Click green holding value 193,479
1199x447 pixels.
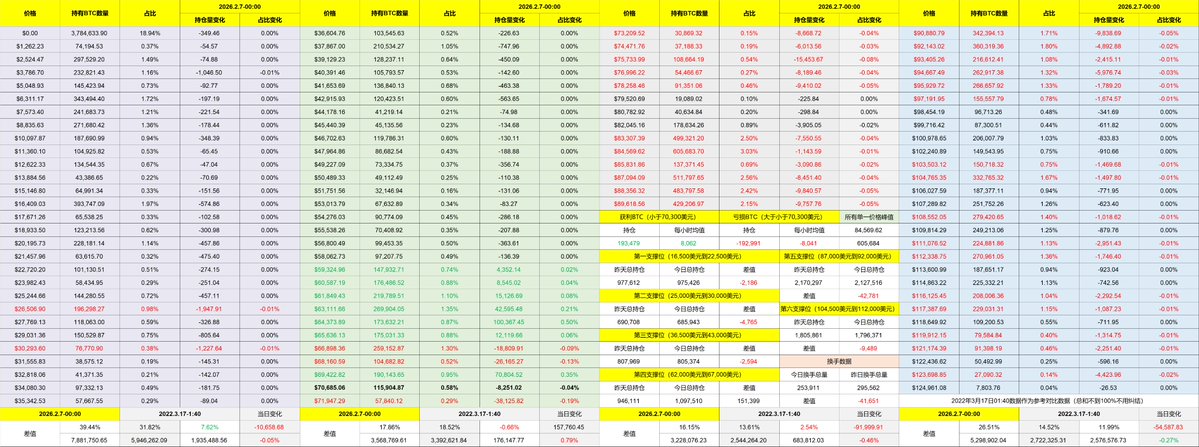629,242
